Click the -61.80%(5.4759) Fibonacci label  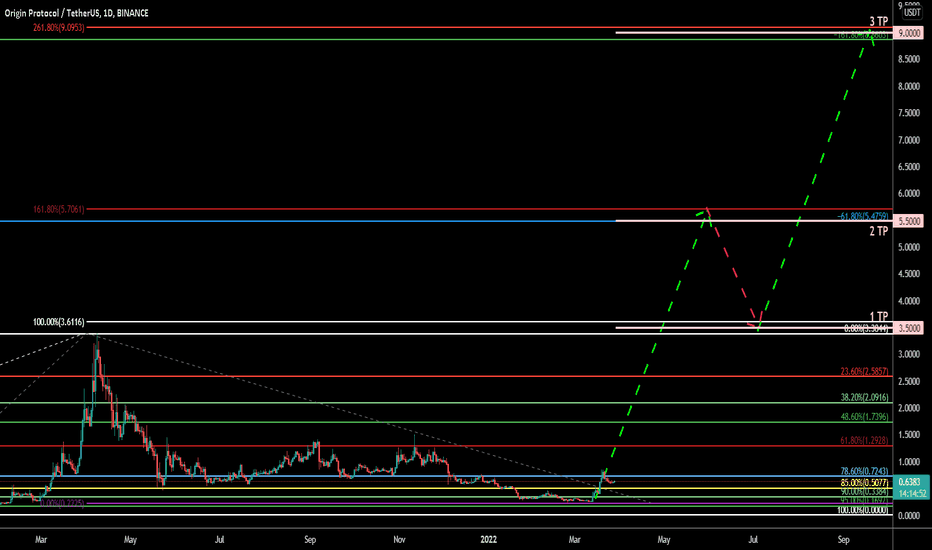click(863, 216)
